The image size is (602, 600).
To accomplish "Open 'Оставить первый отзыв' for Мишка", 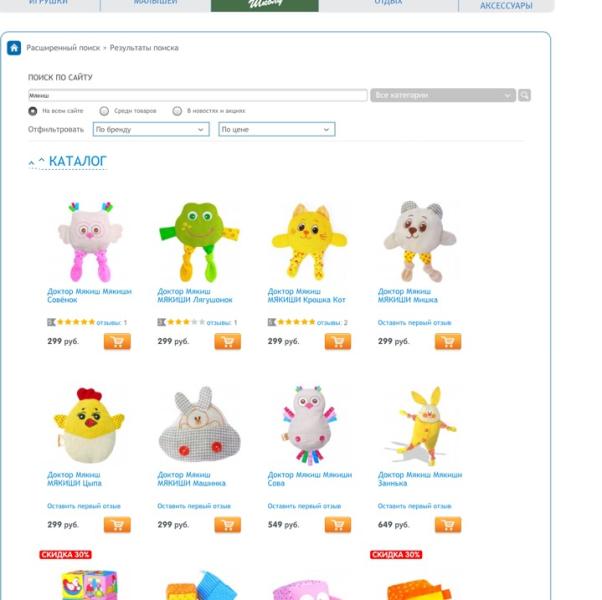I will pyautogui.click(x=414, y=322).
